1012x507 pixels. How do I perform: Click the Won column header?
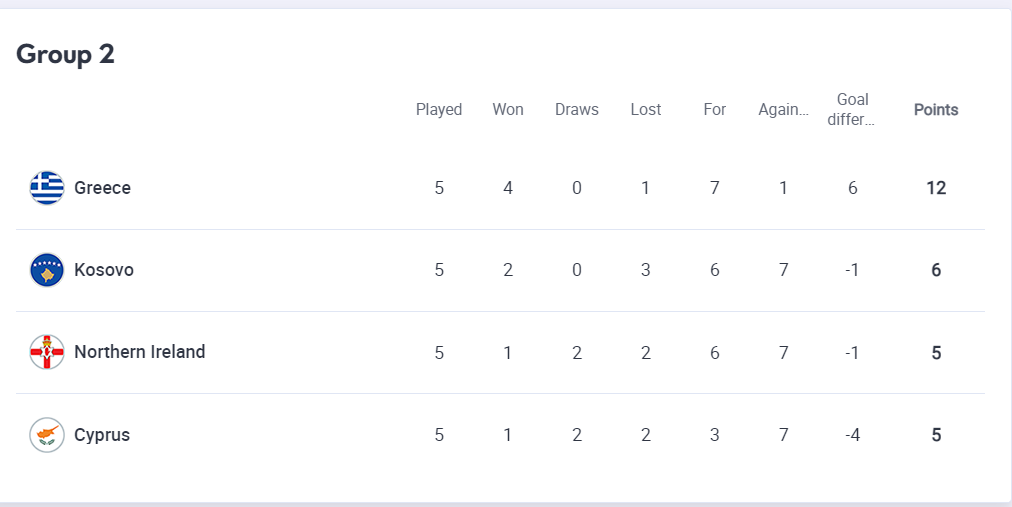pos(508,110)
